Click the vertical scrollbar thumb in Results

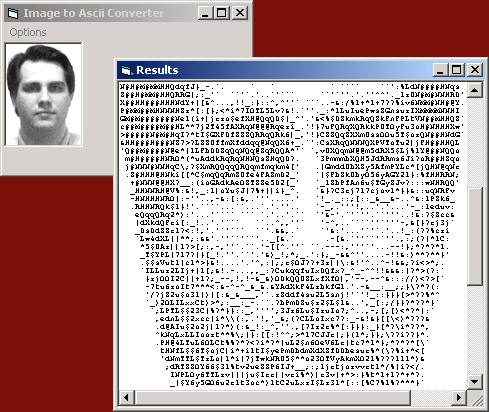click(x=475, y=236)
